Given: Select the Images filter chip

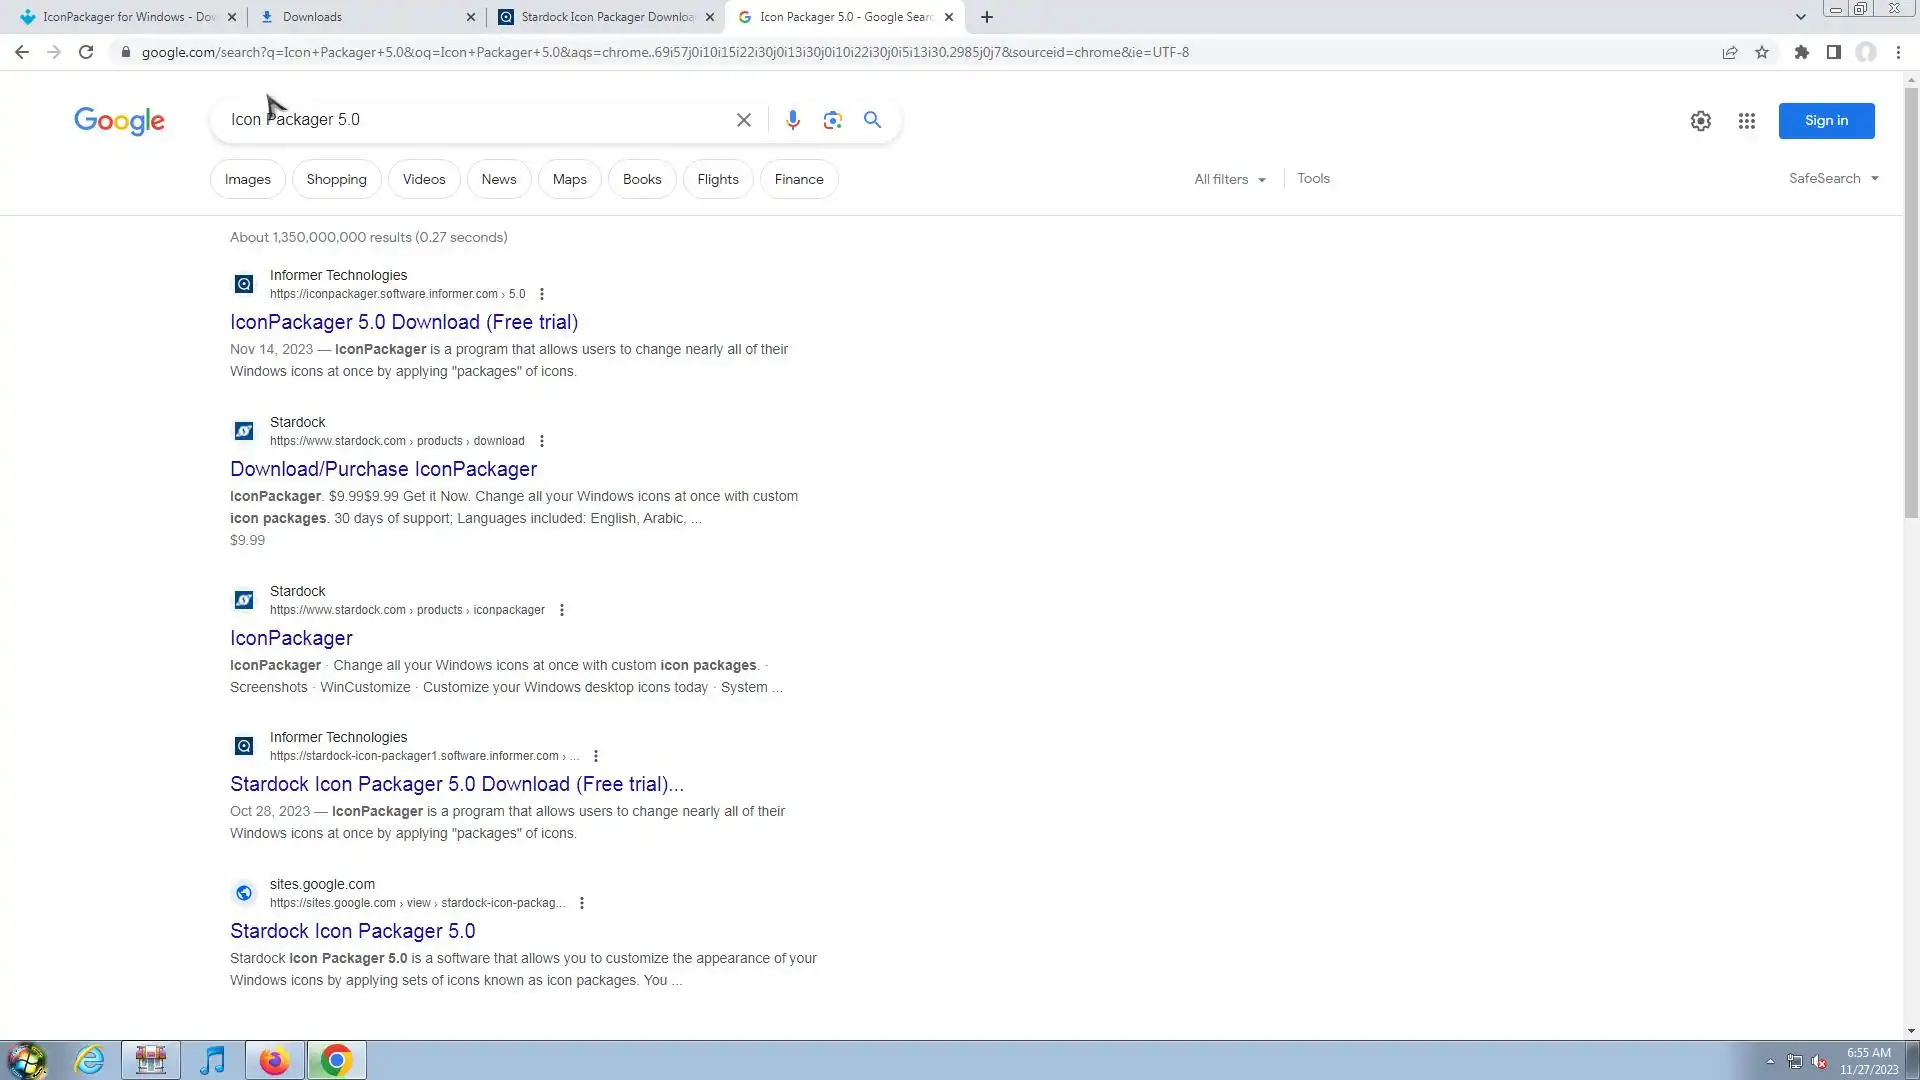Looking at the screenshot, I should pos(247,179).
